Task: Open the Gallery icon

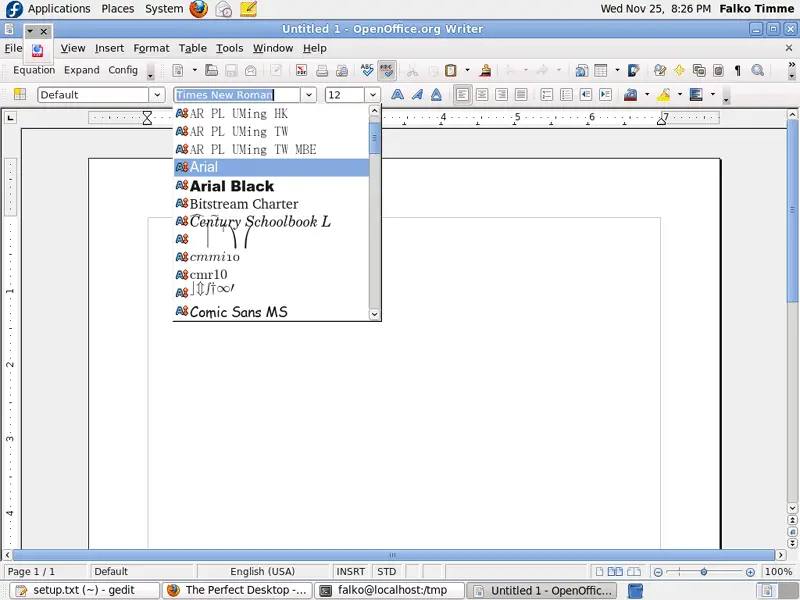Action: (699, 70)
